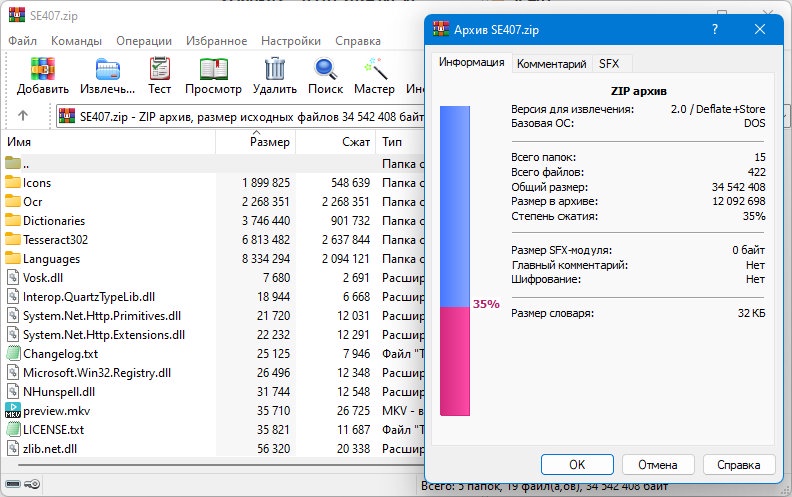Select Interop.QuartzTypeLib.dll file name
The height and width of the screenshot is (497, 792).
point(89,296)
